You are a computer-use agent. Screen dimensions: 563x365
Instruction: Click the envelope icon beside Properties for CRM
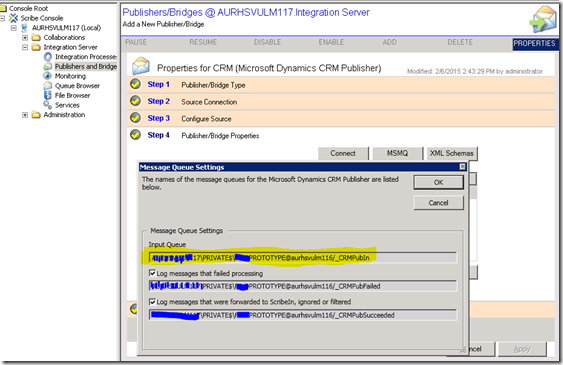point(141,66)
